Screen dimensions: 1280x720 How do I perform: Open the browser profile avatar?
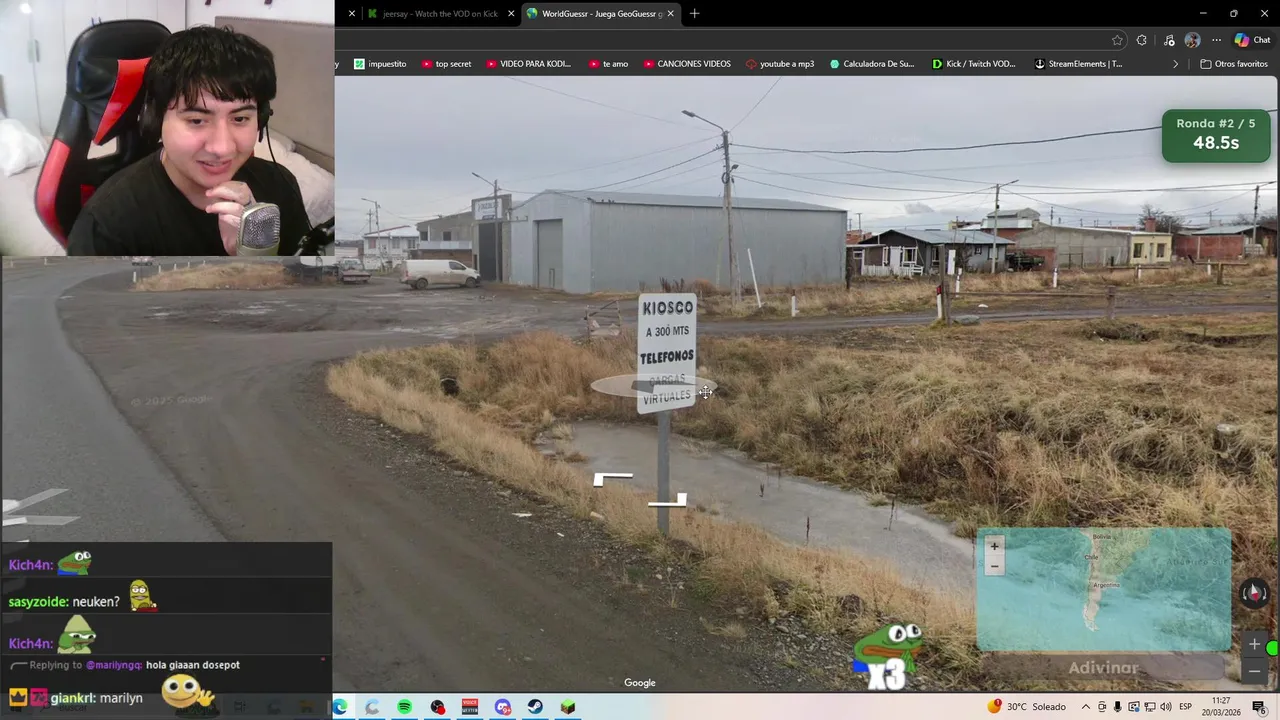(1192, 40)
